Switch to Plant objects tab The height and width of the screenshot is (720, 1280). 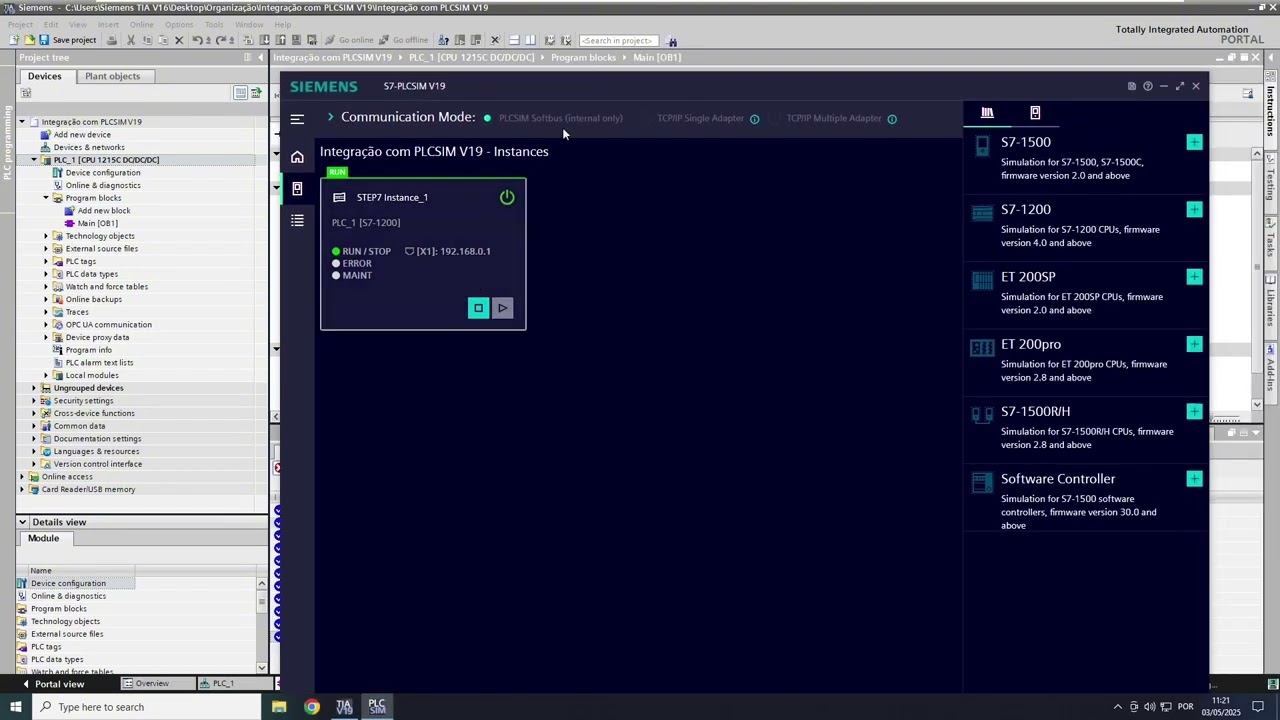112,76
